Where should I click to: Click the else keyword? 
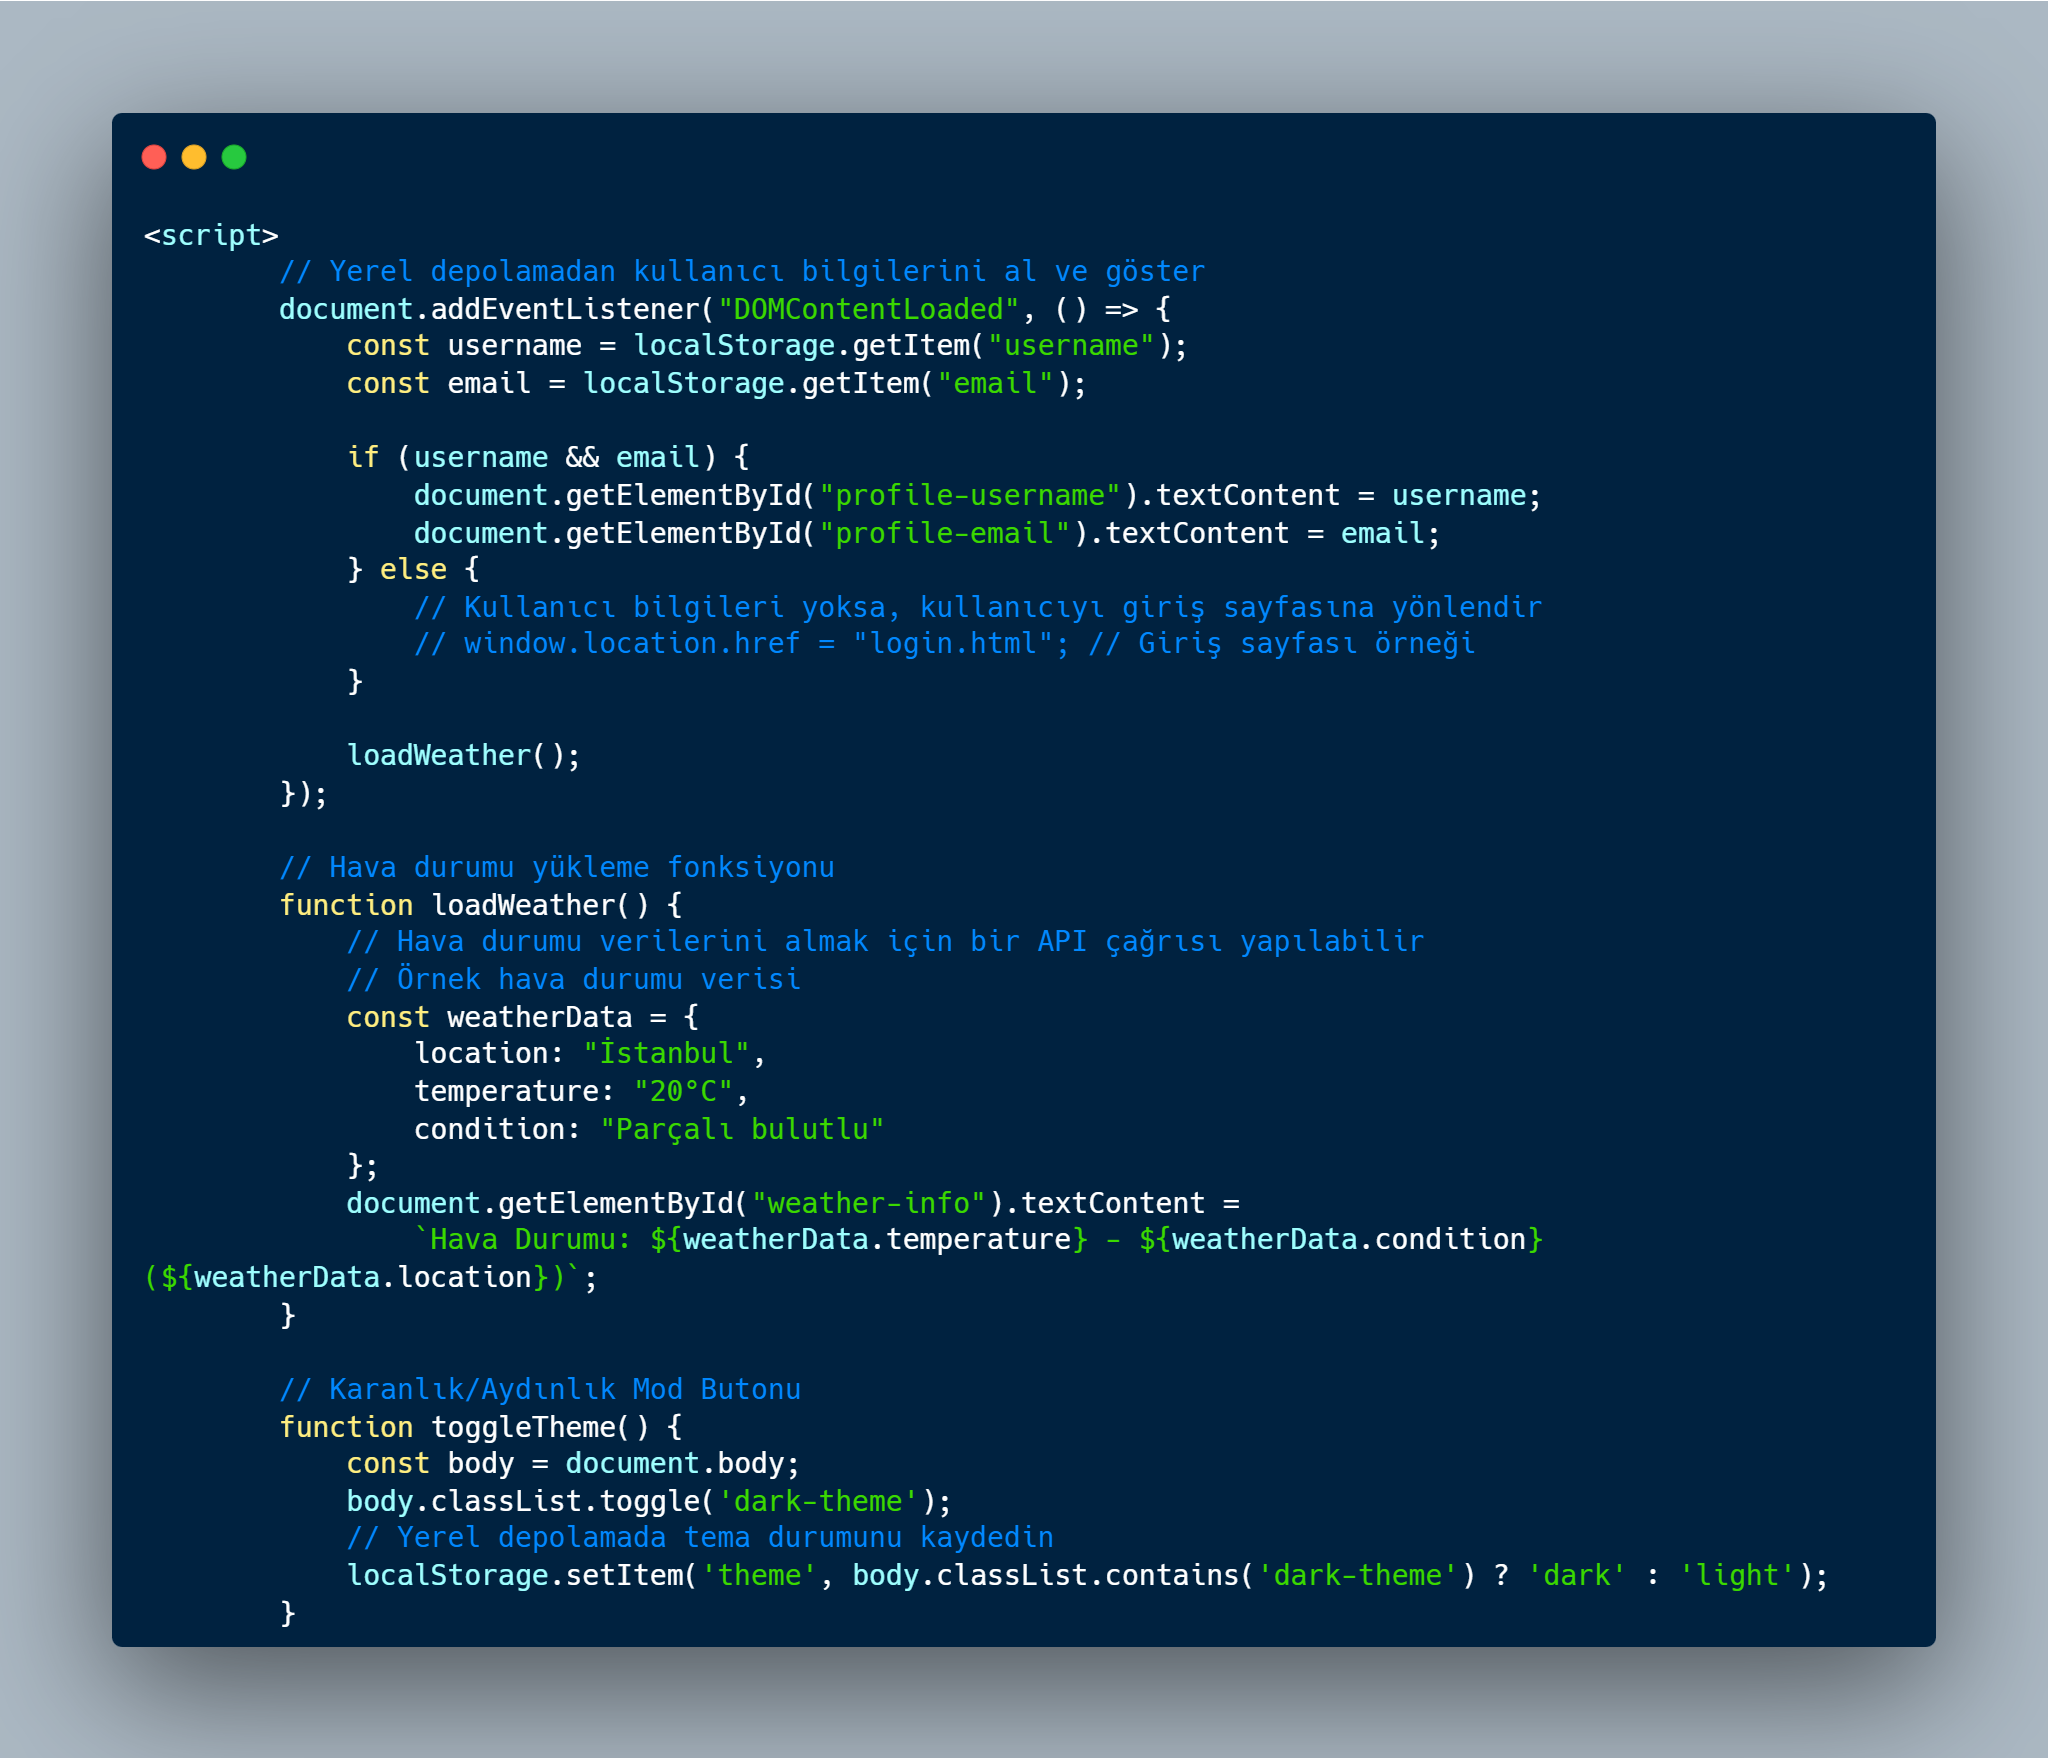pos(413,570)
